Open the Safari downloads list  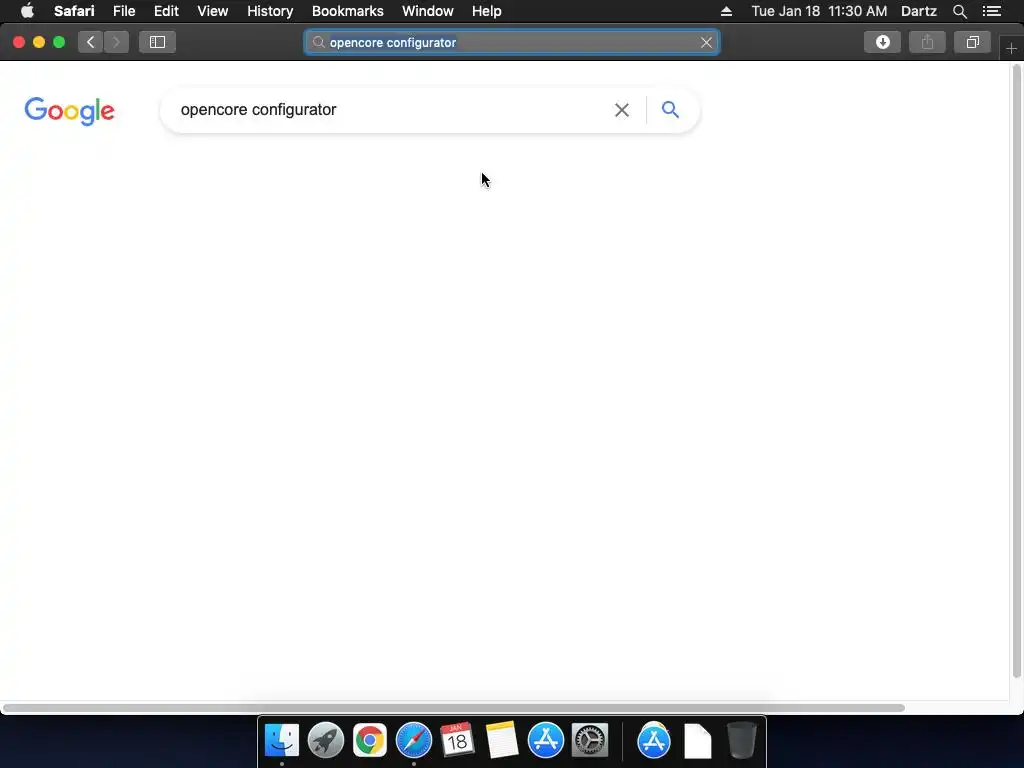(882, 42)
